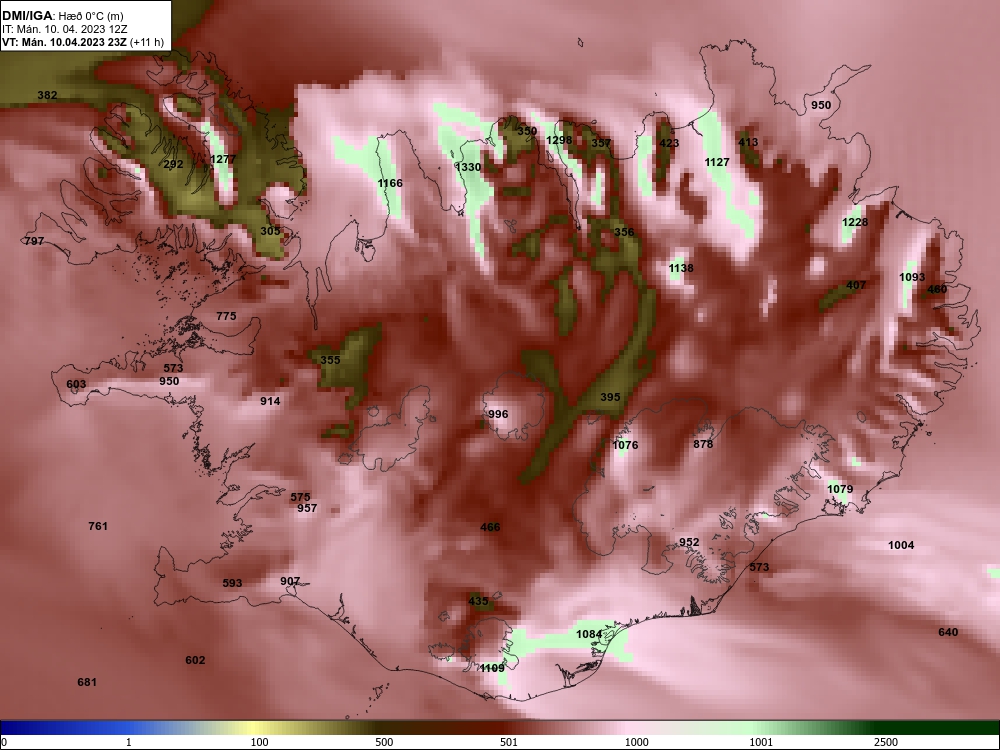
Task: Click the 100 tick label on the color scale
Action: click(x=259, y=742)
